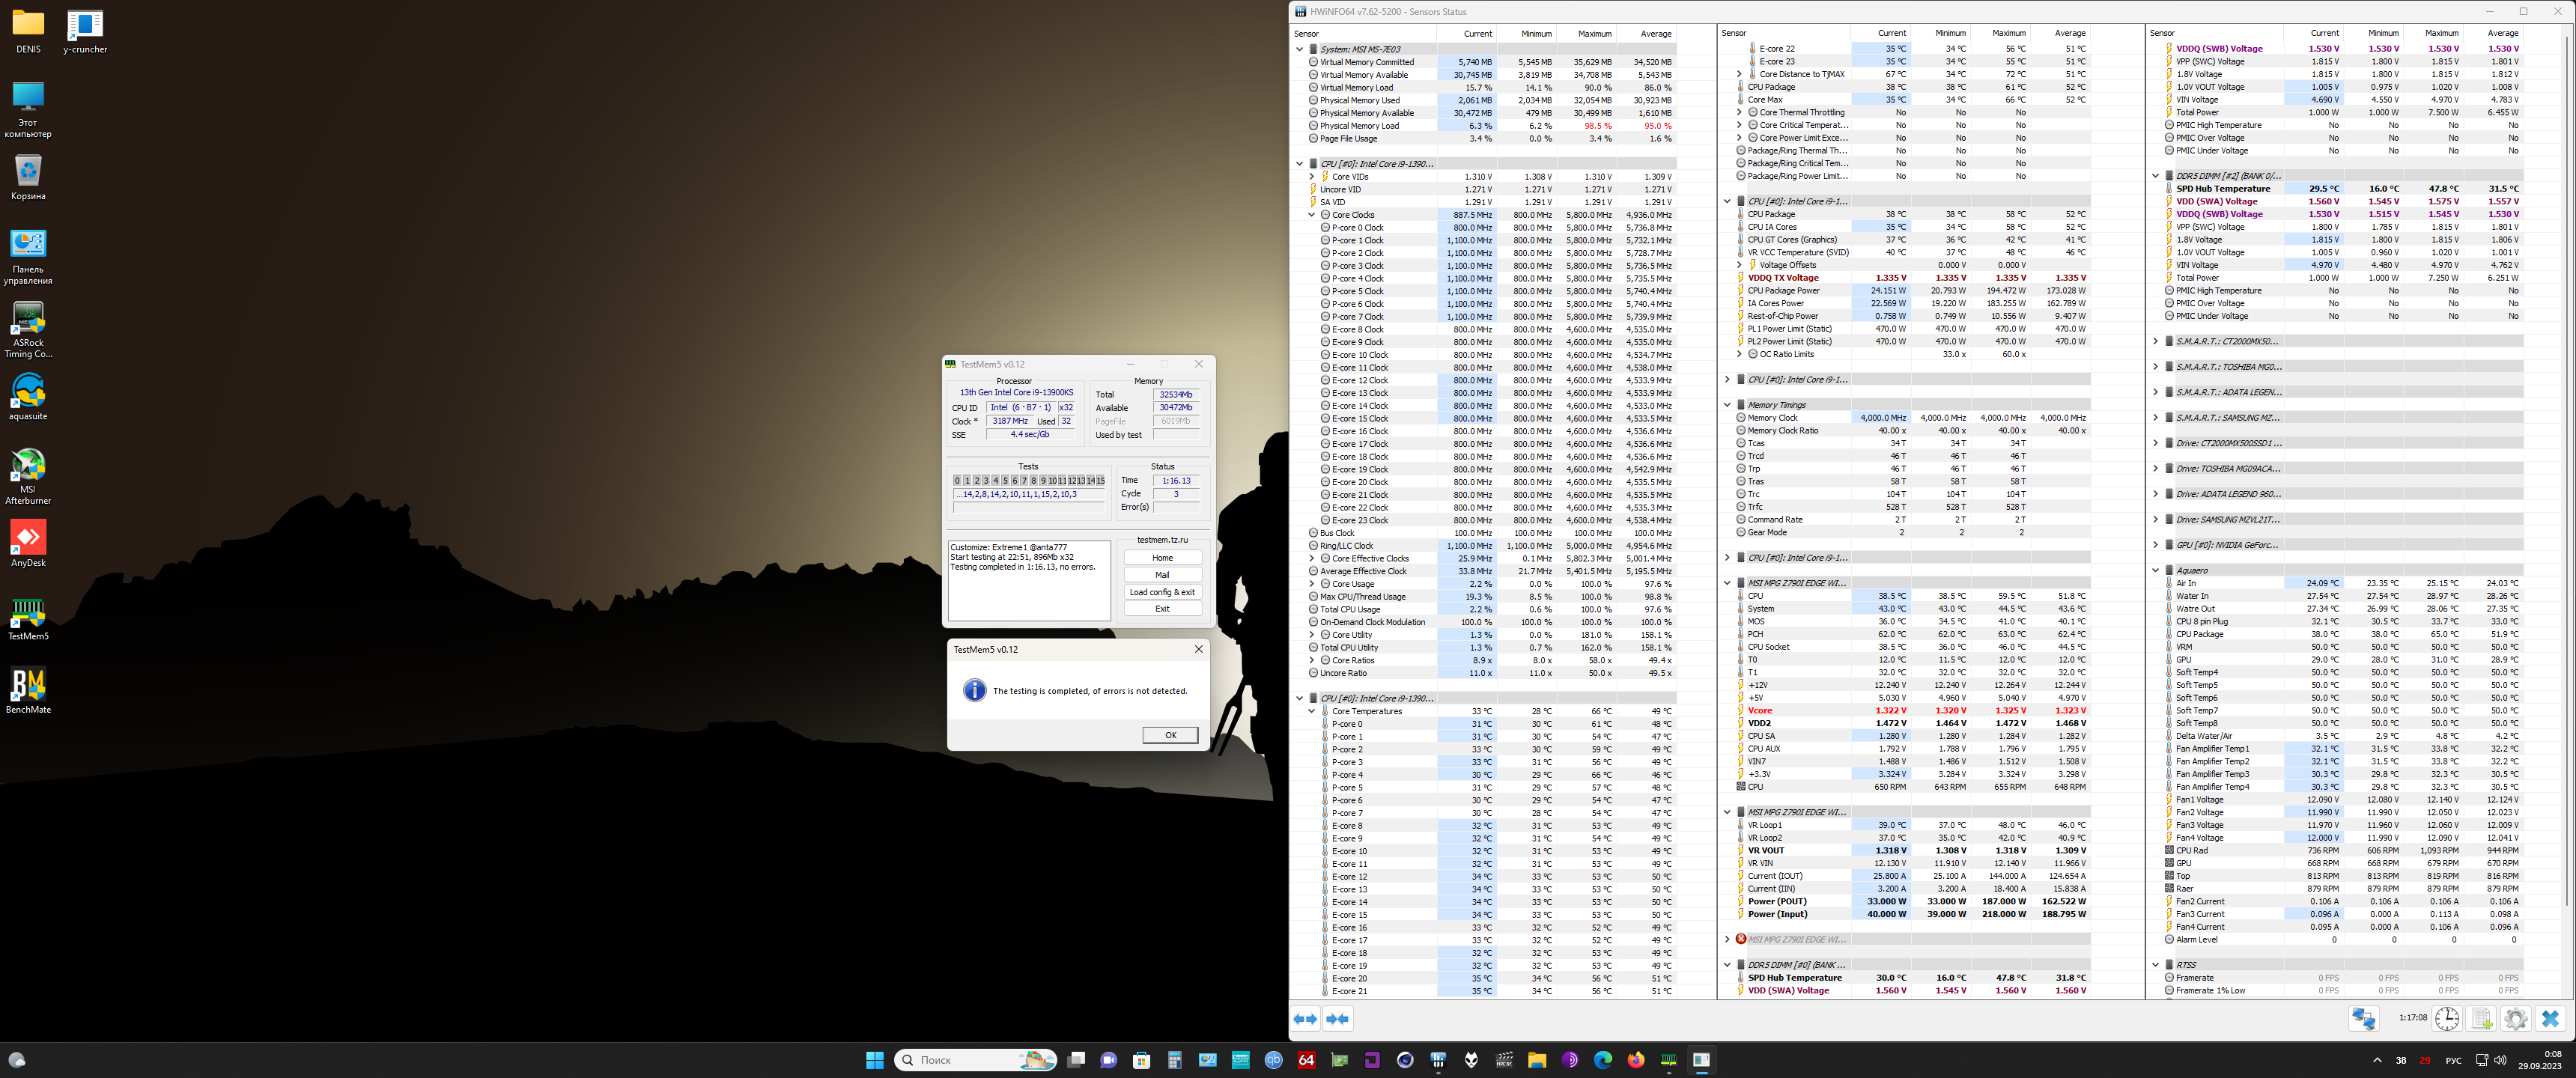Start logging with the add-sheet icon
Image resolution: width=2576 pixels, height=1078 pixels.
2482,1019
